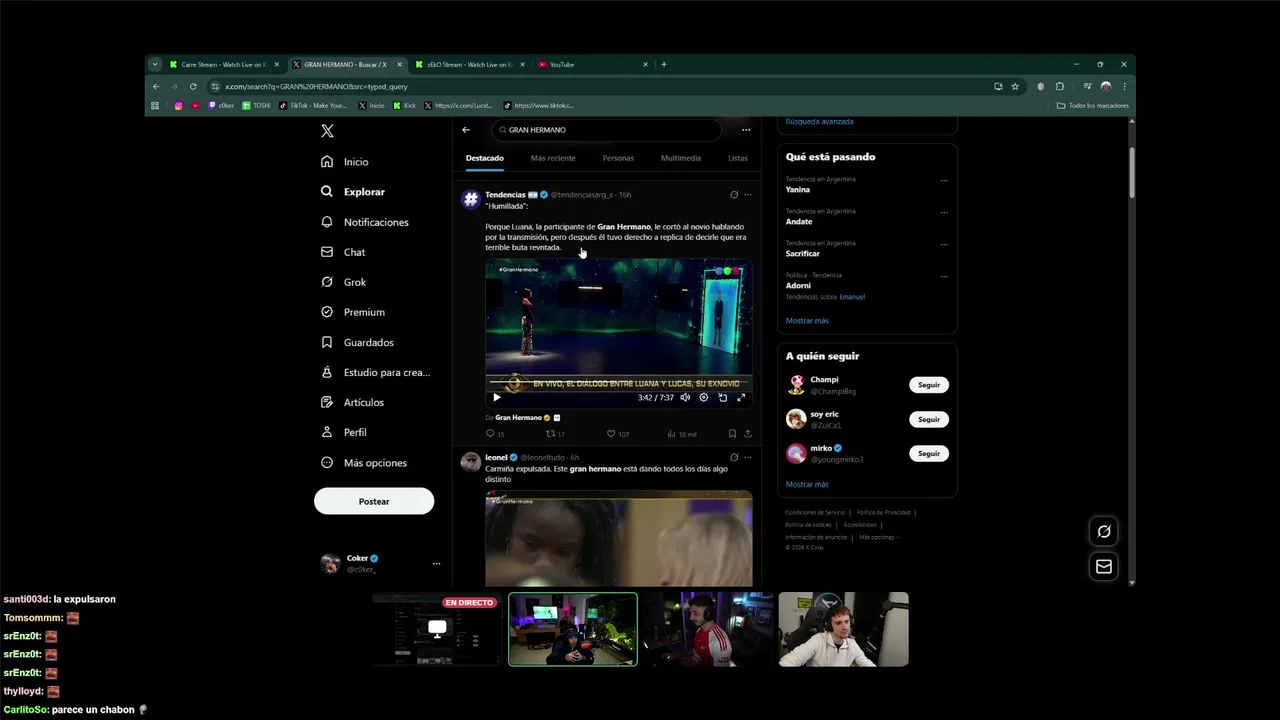Open Estudio para creadores

[375, 372]
